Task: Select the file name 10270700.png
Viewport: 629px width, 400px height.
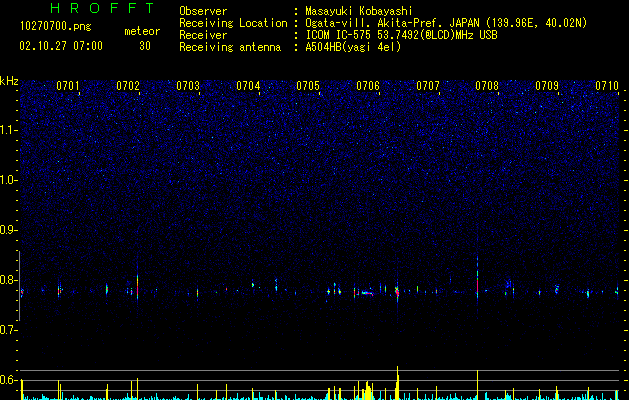Action: click(56, 27)
